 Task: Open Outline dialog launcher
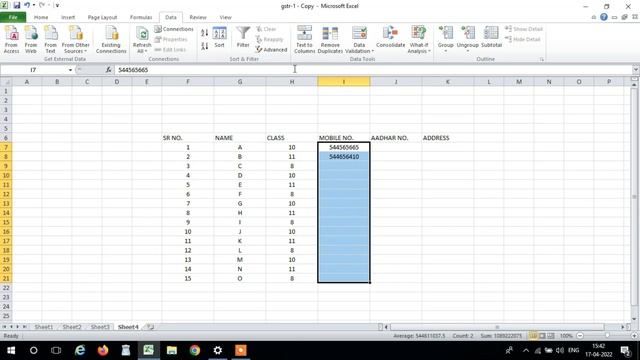pos(542,60)
